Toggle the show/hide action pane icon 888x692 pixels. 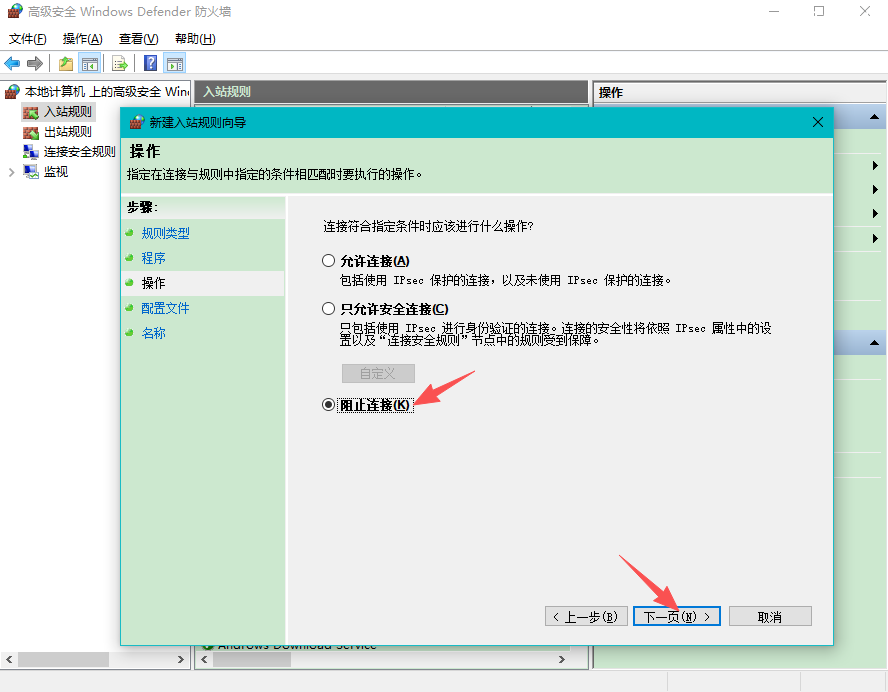click(x=173, y=62)
